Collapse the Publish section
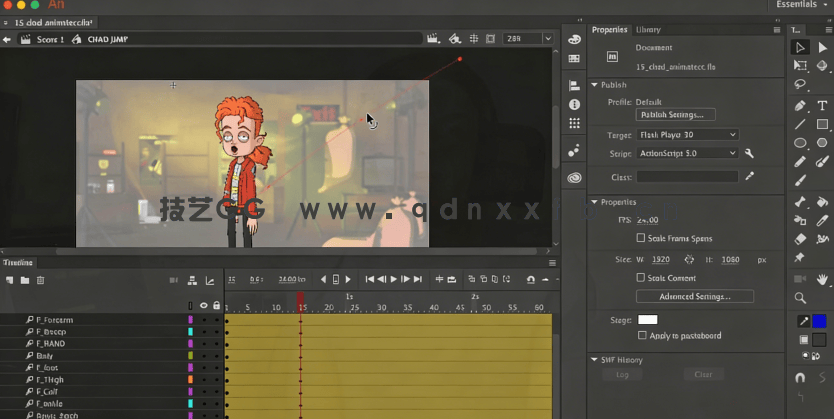 (595, 85)
